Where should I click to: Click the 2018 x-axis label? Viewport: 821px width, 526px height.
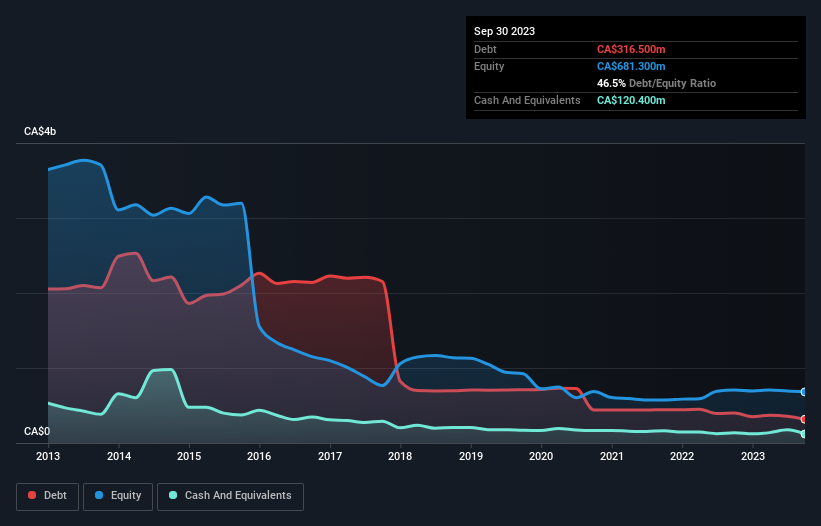click(400, 456)
